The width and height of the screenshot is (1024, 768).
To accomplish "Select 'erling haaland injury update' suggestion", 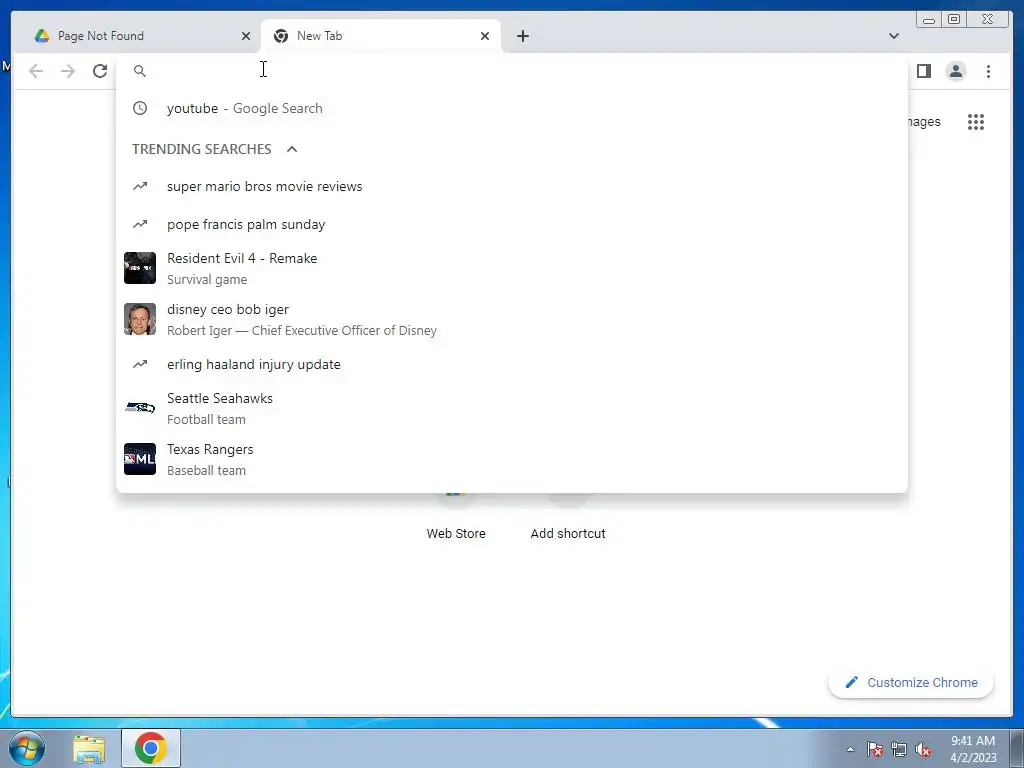I will [511, 364].
